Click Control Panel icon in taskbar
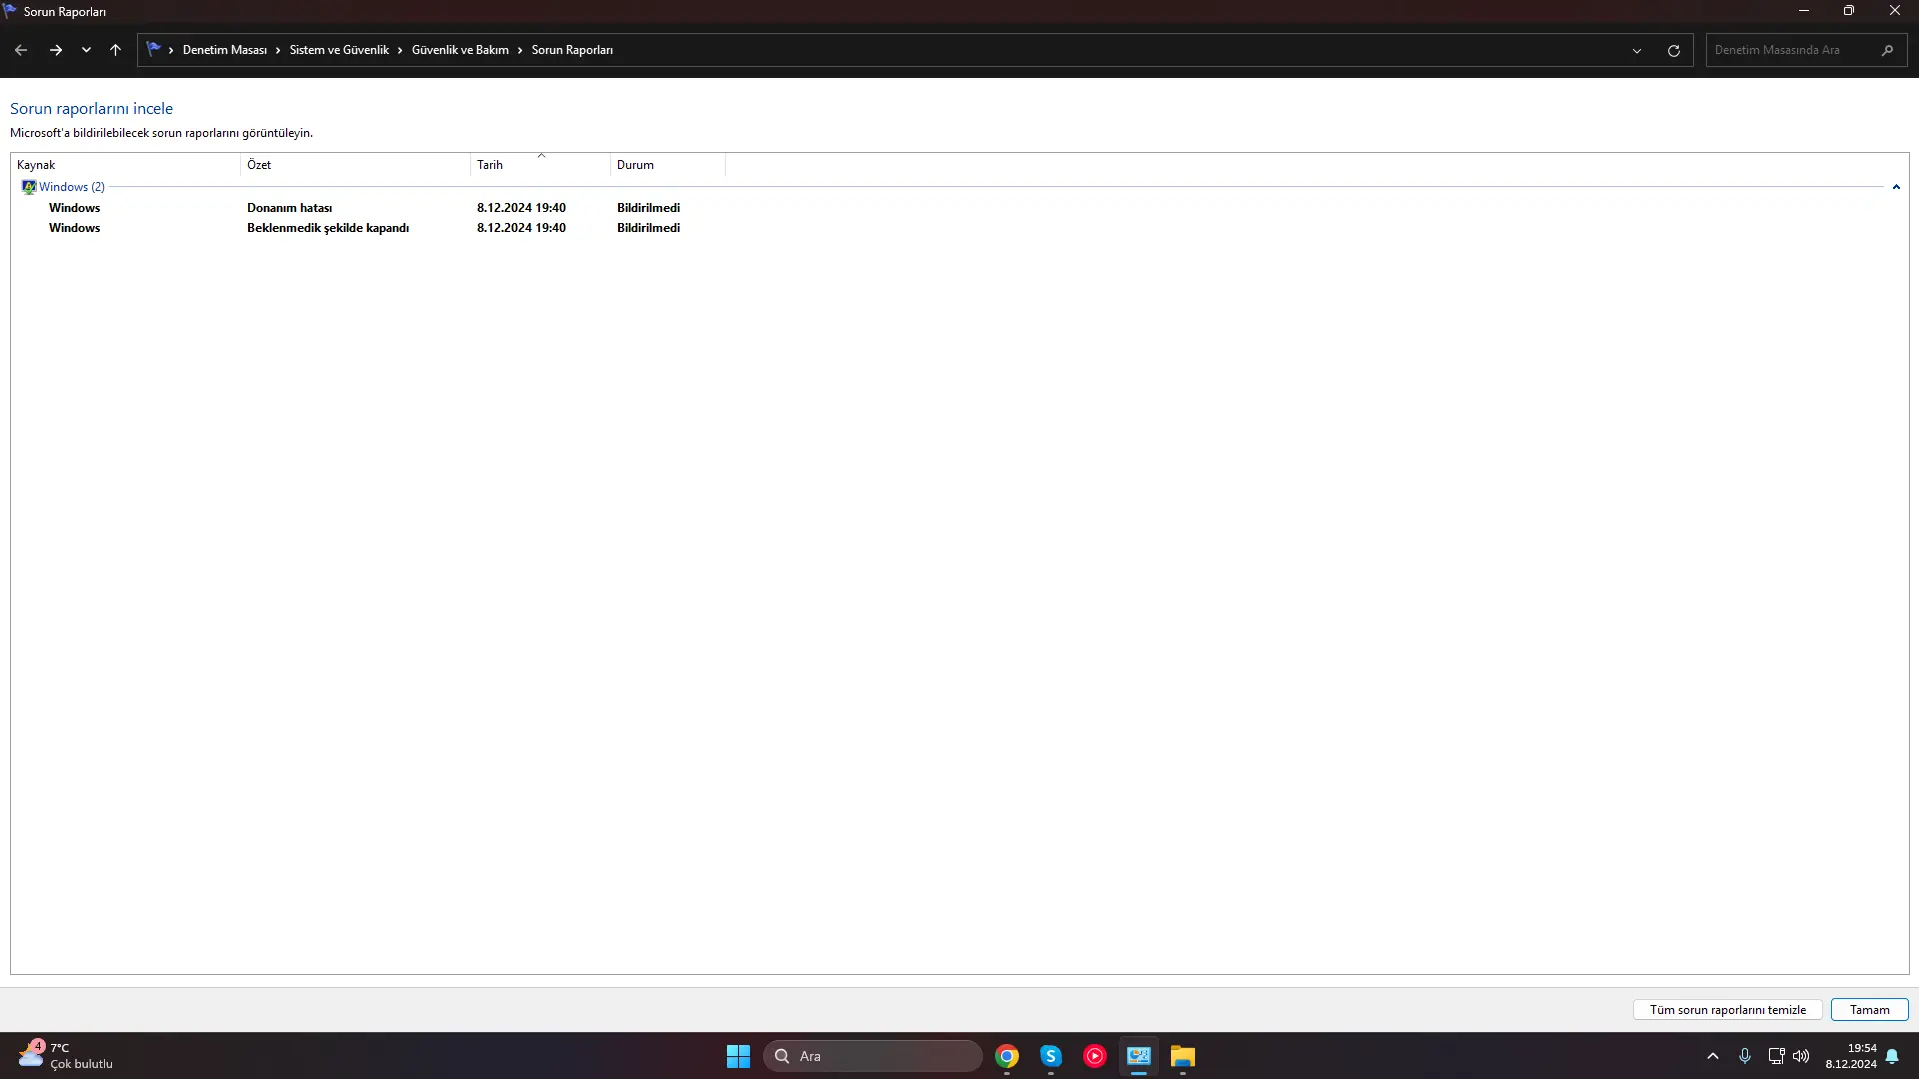Viewport: 1919px width, 1079px height. click(1139, 1056)
